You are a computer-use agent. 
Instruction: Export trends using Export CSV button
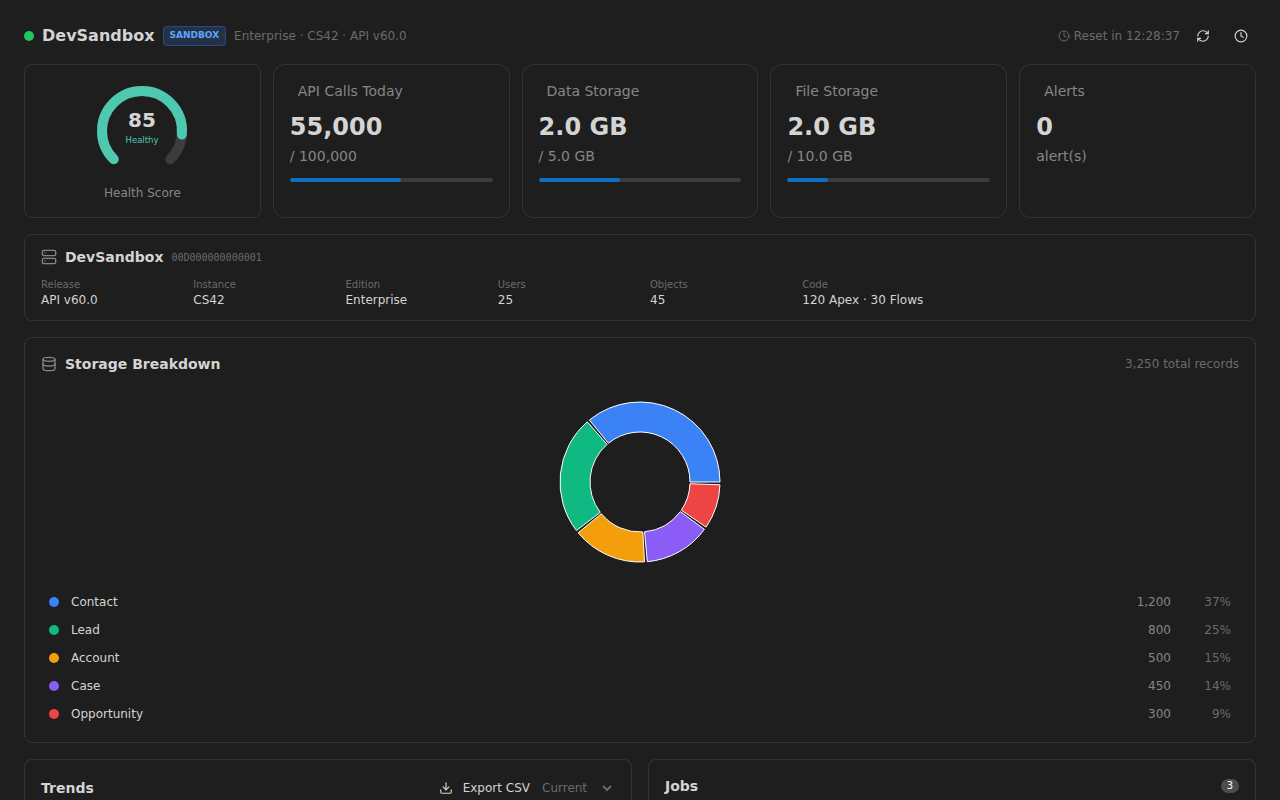(x=485, y=788)
